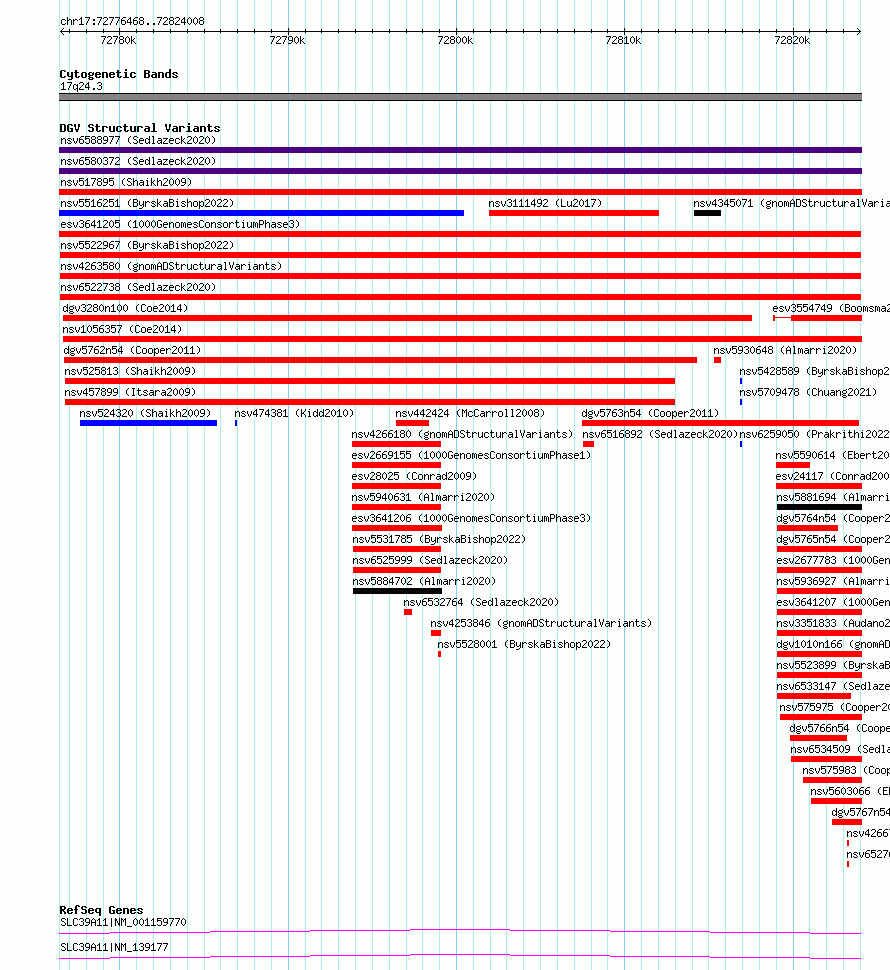Image resolution: width=890 pixels, height=970 pixels.
Task: Click nsv5940631 (Almarri2020) label
Action: coord(423,498)
